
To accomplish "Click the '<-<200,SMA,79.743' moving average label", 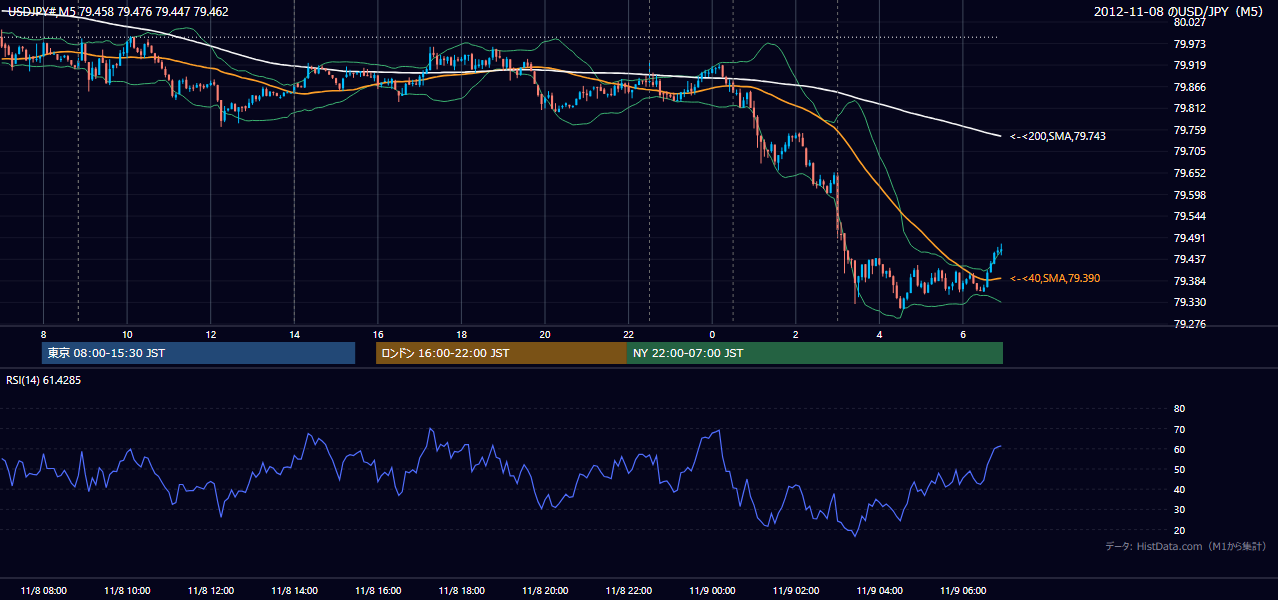I will point(1058,136).
